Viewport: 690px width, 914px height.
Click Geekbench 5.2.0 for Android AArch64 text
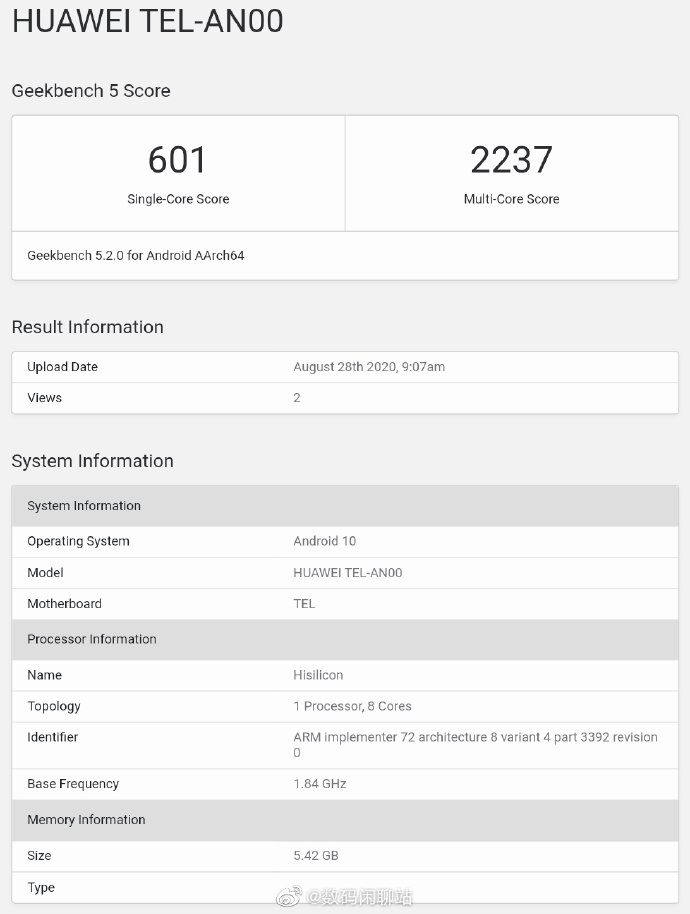coord(136,255)
